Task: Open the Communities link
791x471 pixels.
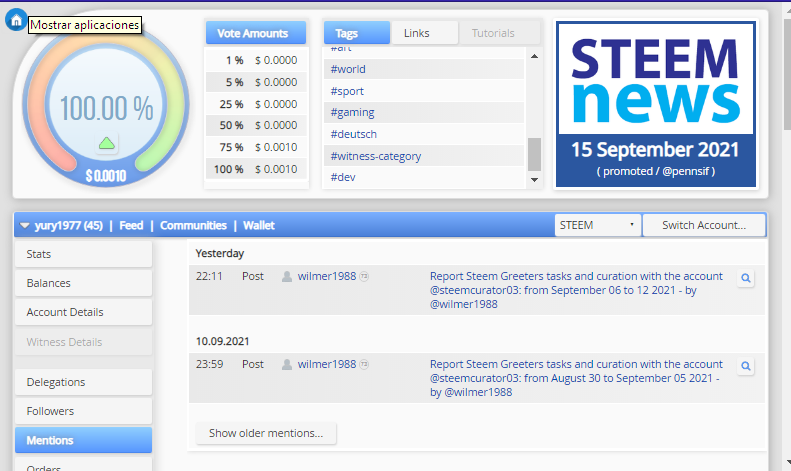Action: [x=193, y=225]
